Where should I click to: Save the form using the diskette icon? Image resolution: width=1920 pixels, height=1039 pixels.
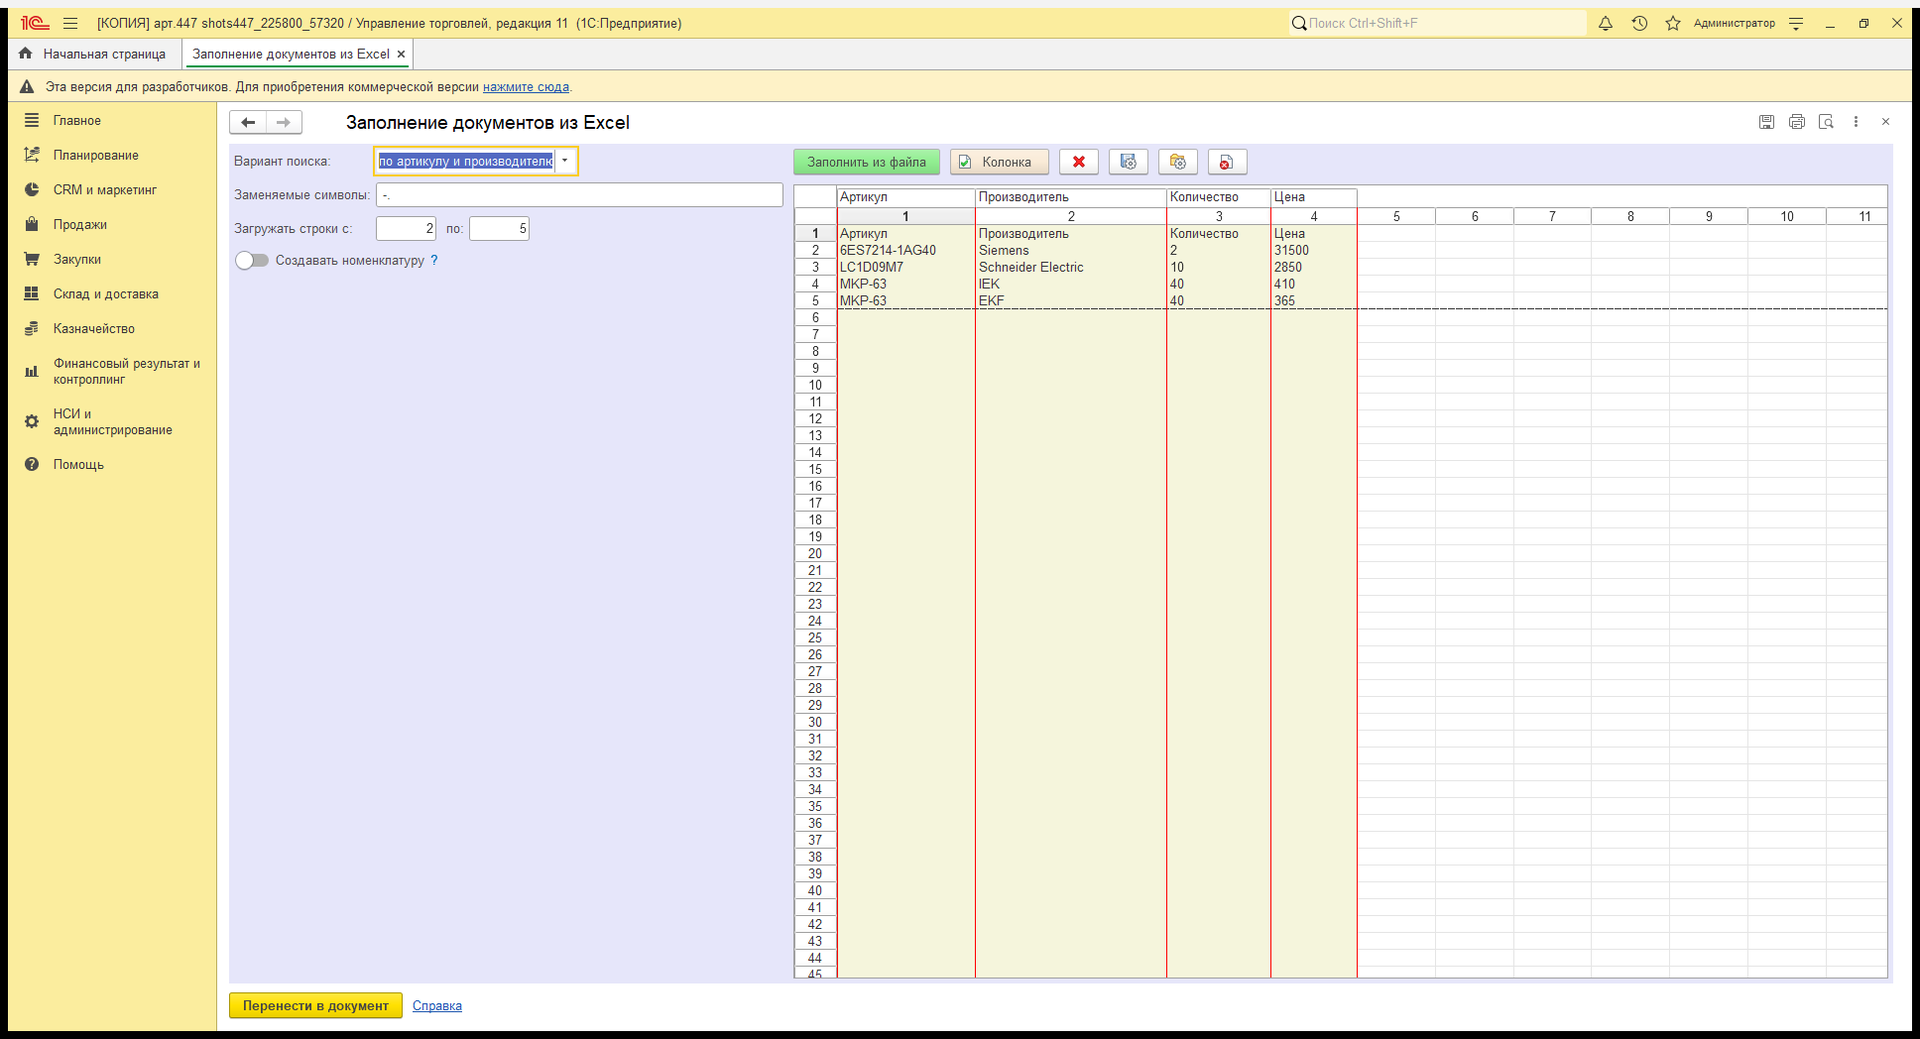(1767, 122)
